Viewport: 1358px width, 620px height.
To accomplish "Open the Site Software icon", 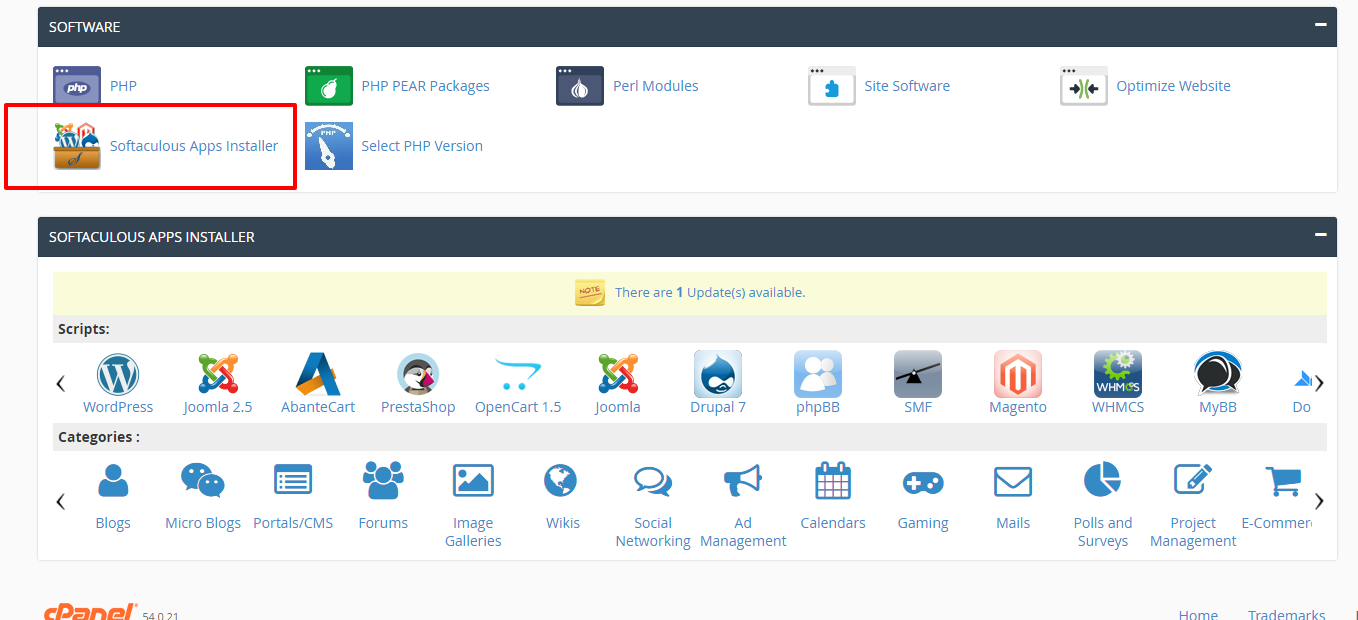I will pos(832,86).
